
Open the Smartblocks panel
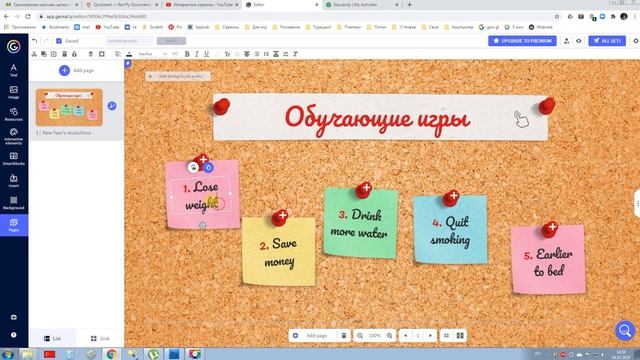[13, 158]
